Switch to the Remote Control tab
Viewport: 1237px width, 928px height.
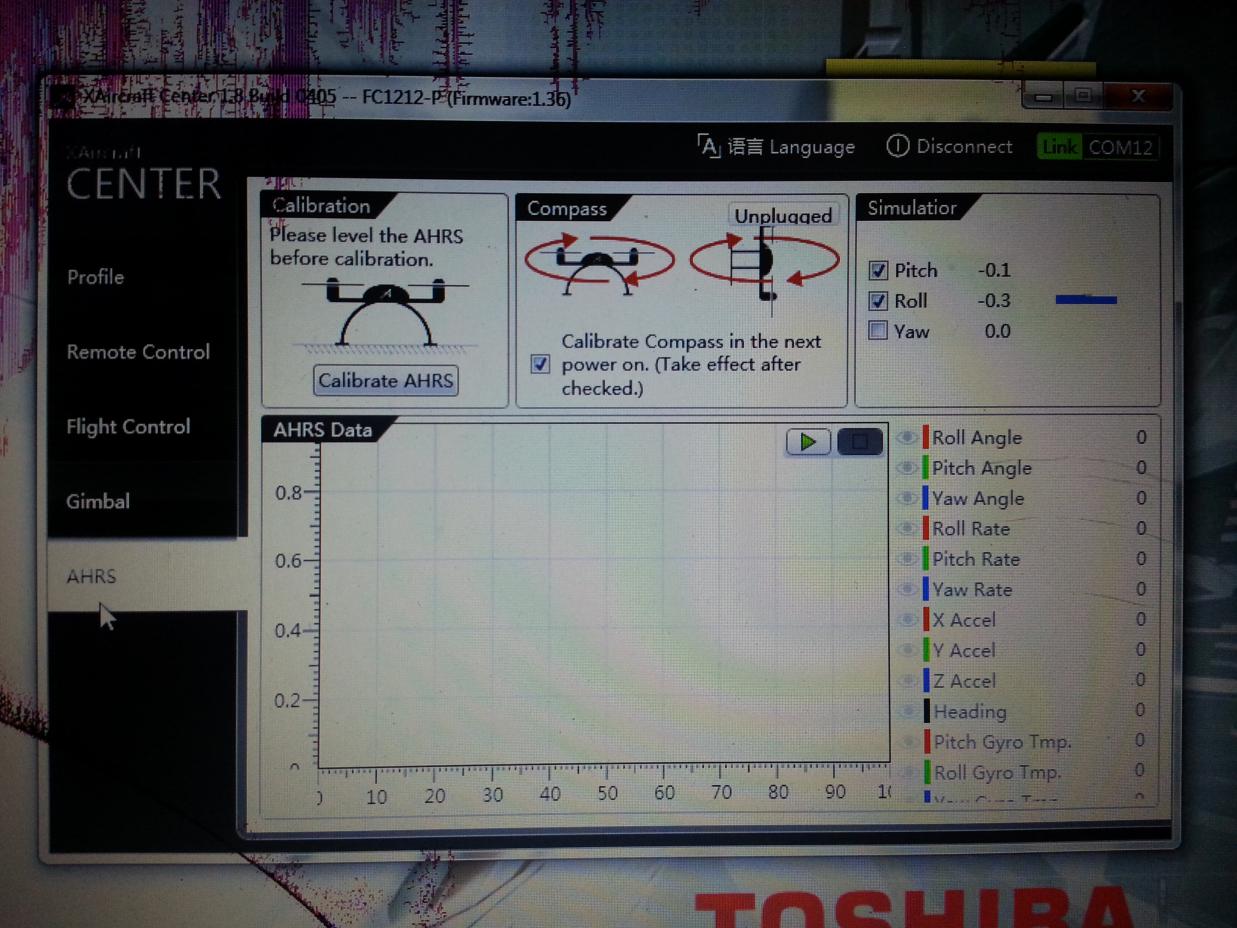(138, 352)
